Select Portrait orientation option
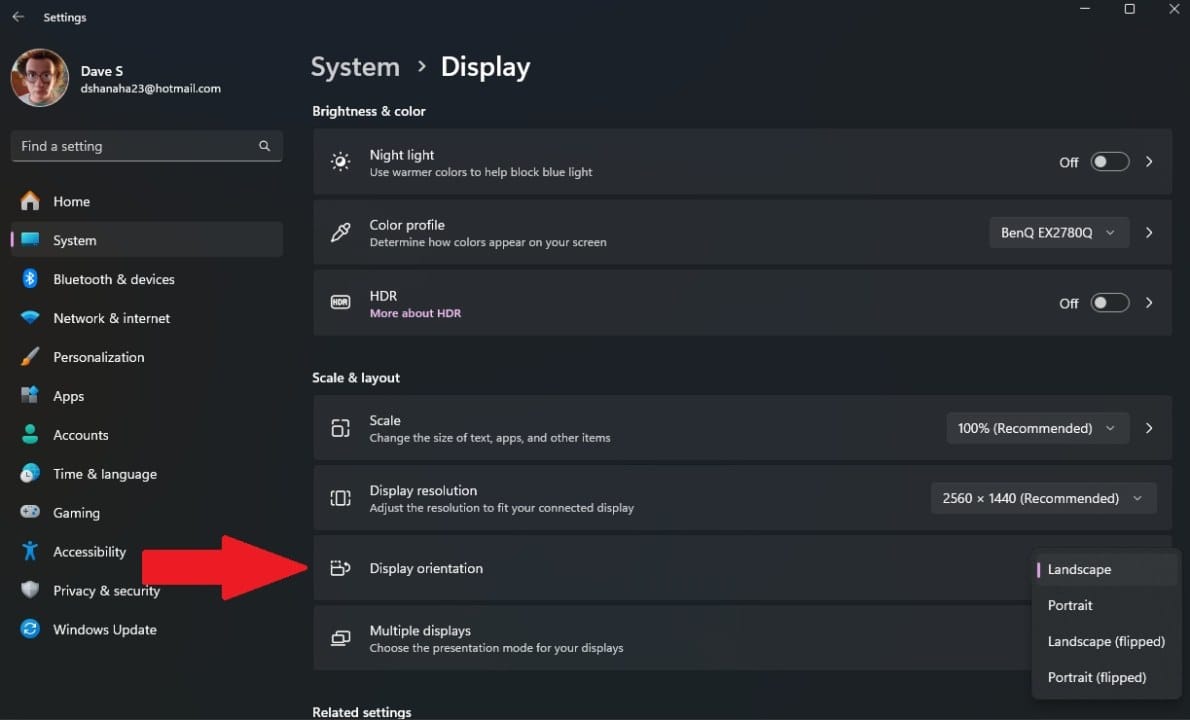1190x720 pixels. pos(1070,605)
